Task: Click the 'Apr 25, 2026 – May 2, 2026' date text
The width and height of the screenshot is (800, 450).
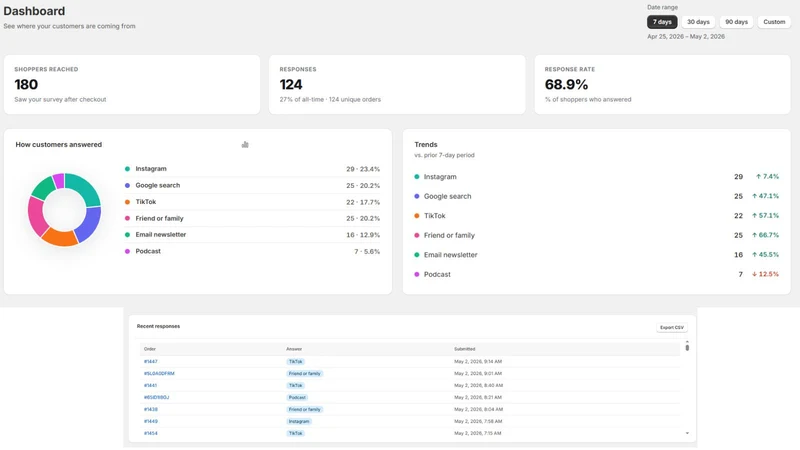Action: pyautogui.click(x=686, y=37)
